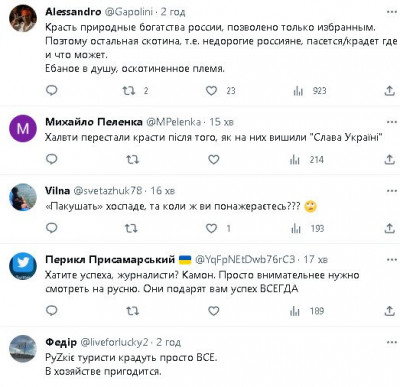The height and width of the screenshot is (387, 400).
Task: Retweet Михайло Пеленка's tweet
Action: coord(132,160)
